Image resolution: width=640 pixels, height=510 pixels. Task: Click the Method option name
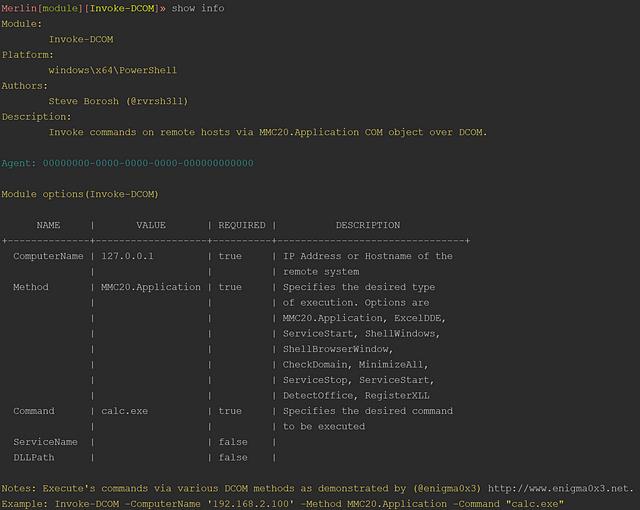click(31, 287)
